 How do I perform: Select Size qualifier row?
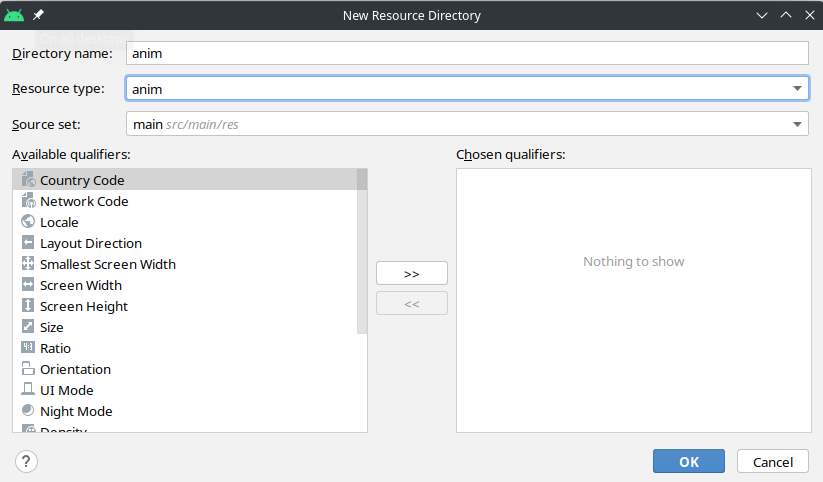coord(185,327)
